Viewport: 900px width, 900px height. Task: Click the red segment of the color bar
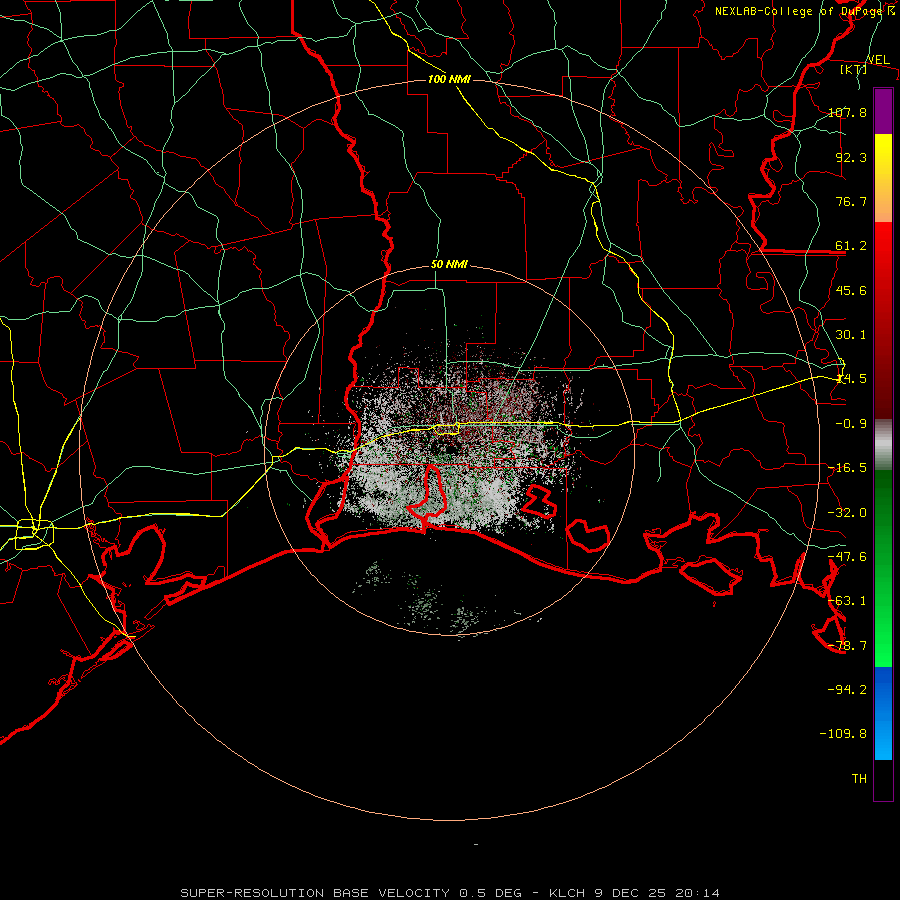click(883, 320)
